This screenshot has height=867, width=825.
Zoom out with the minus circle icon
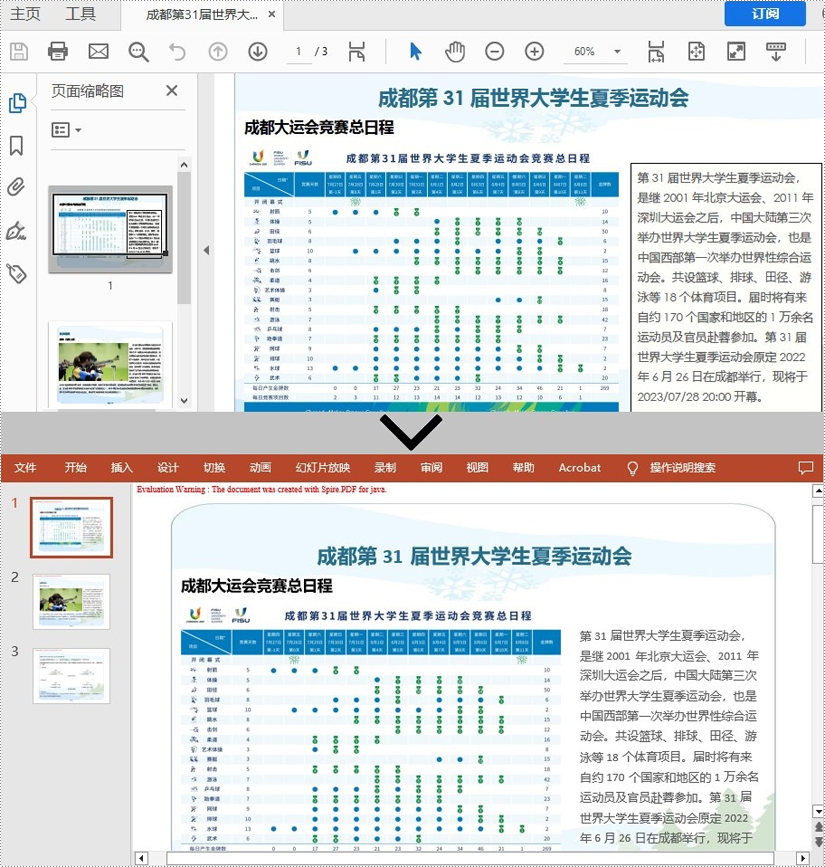click(494, 51)
